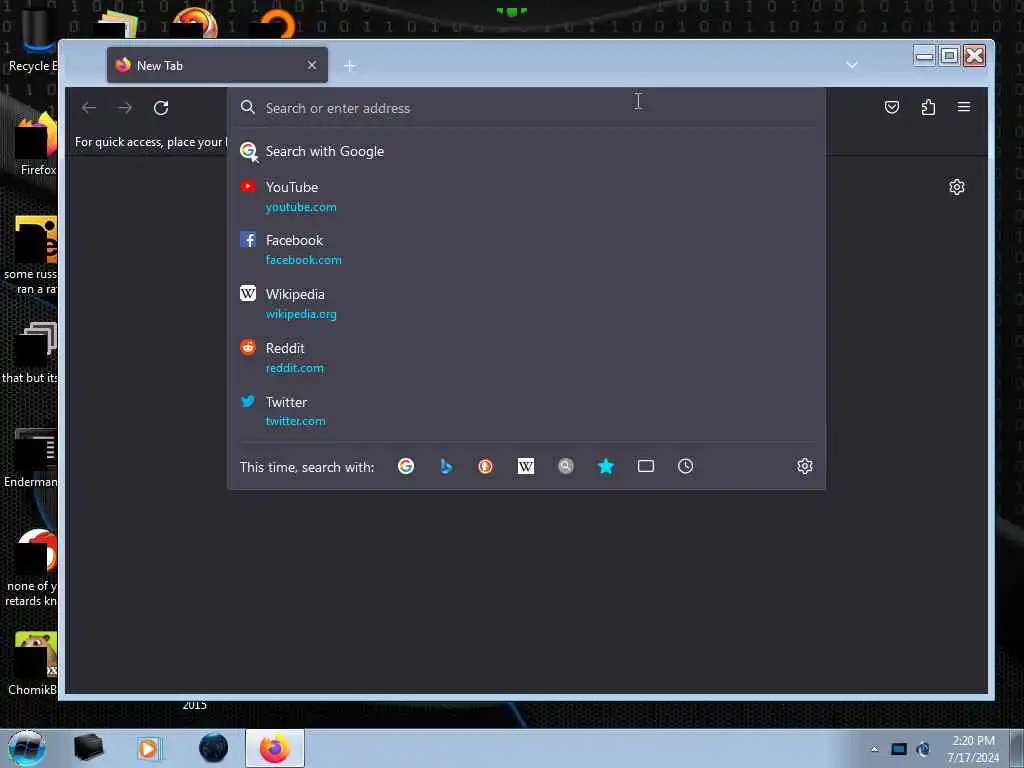Click the system tray power icon
Viewport: 1024px width, 768px height.
point(923,749)
